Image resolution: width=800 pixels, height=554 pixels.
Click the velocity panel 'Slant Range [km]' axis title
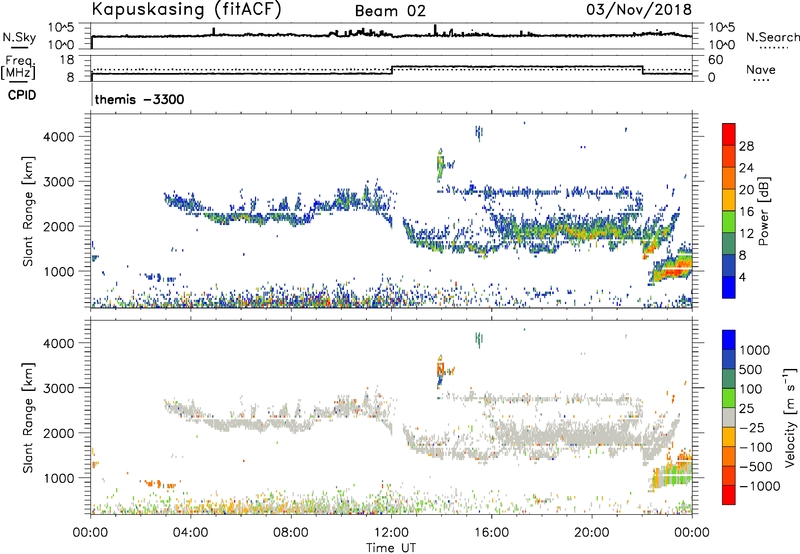coord(28,417)
